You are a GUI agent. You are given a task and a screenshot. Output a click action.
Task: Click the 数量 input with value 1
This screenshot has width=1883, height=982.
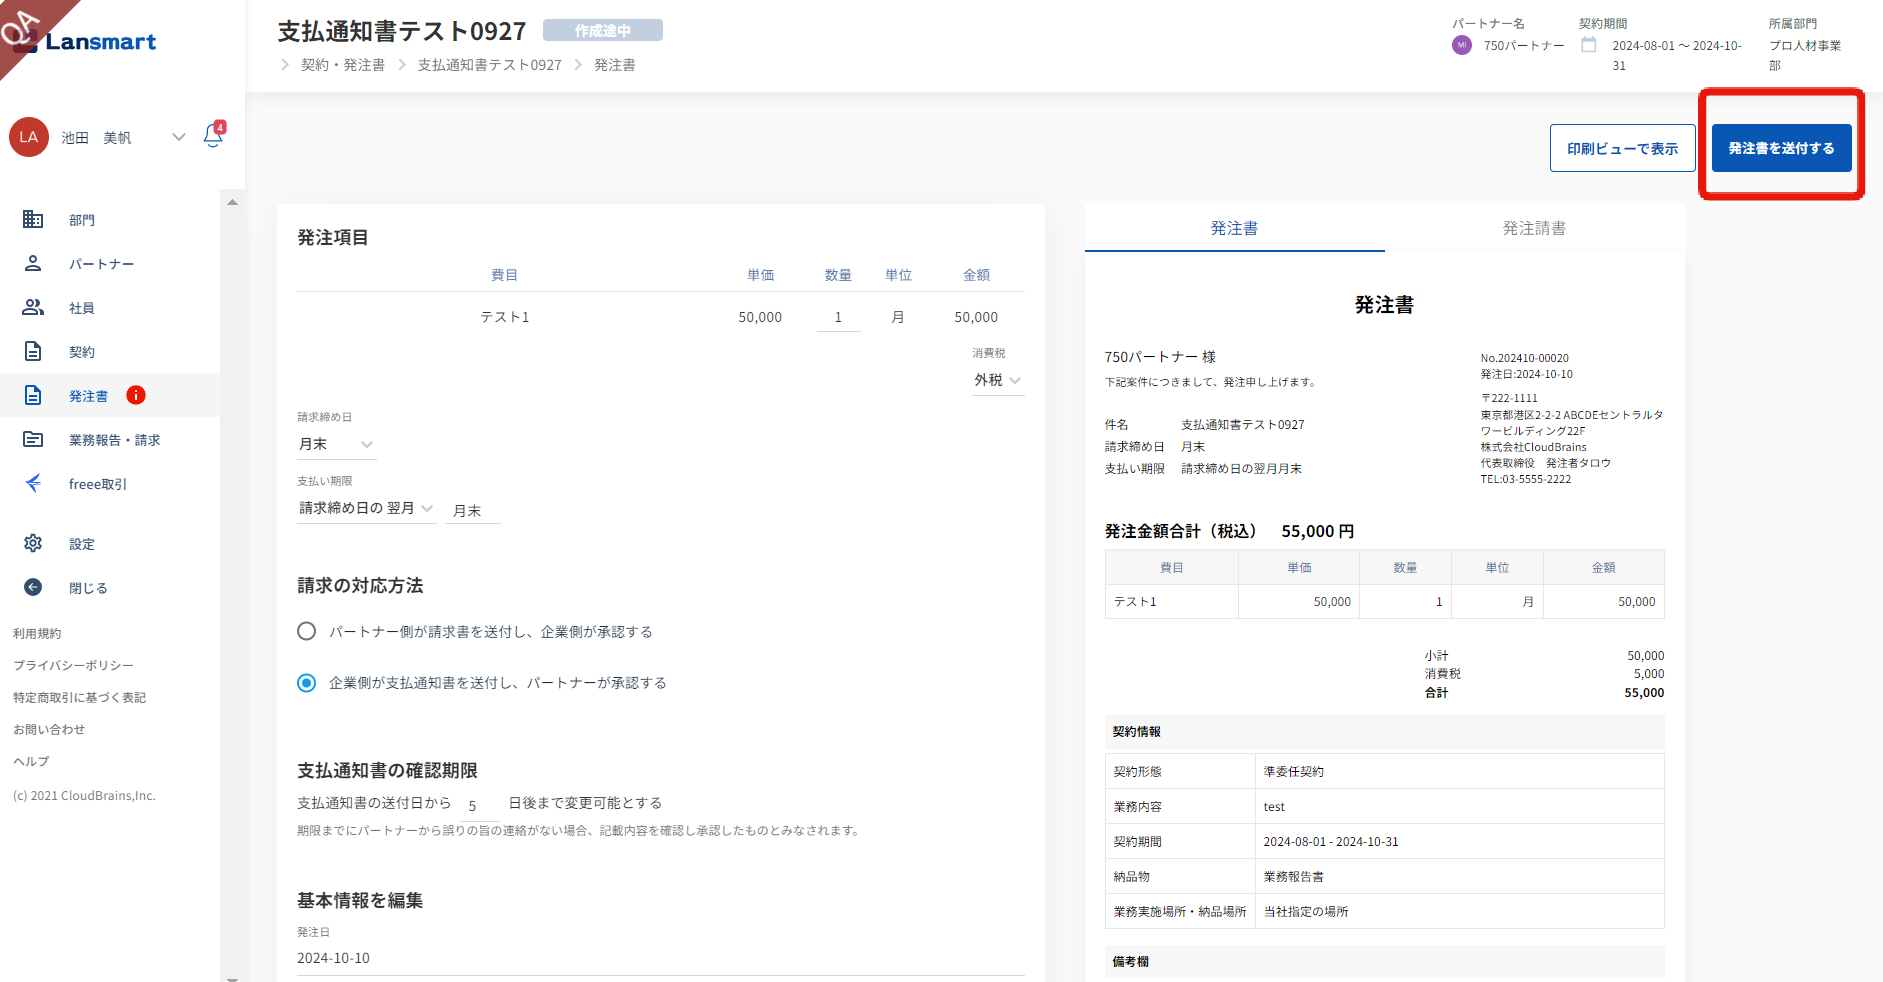(838, 317)
